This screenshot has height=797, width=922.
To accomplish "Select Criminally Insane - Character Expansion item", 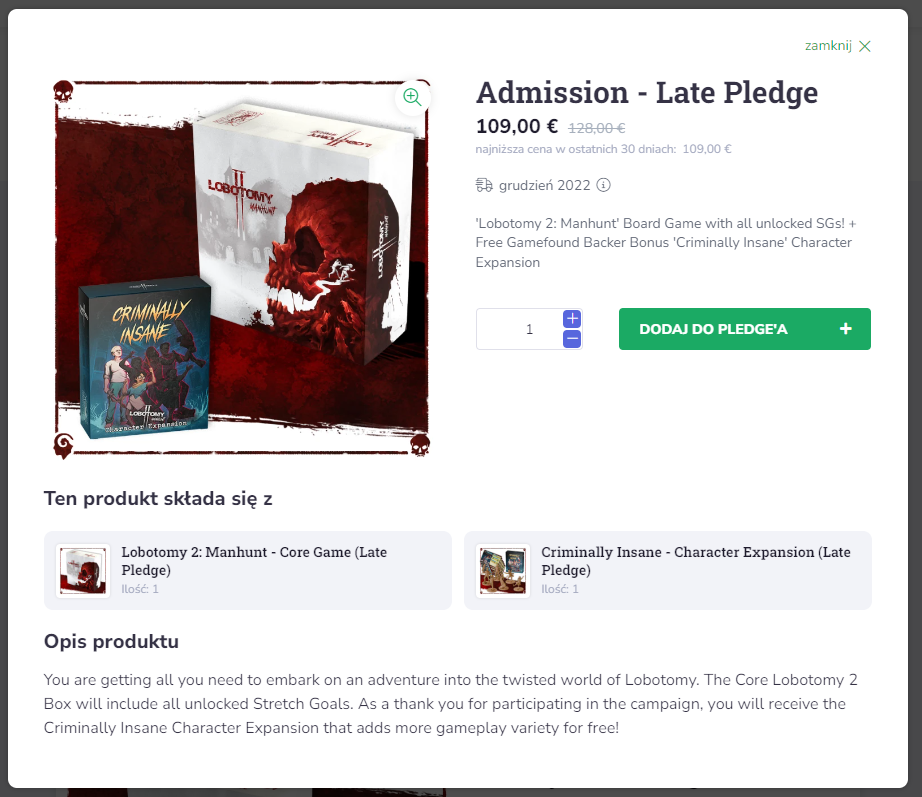I will (x=667, y=571).
